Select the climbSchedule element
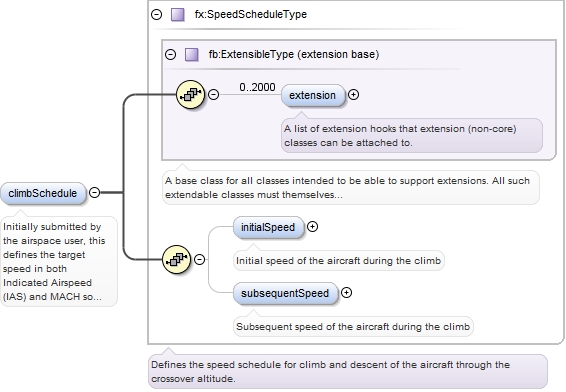Image resolution: width=566 pixels, height=392 pixels. pyautogui.click(x=43, y=193)
